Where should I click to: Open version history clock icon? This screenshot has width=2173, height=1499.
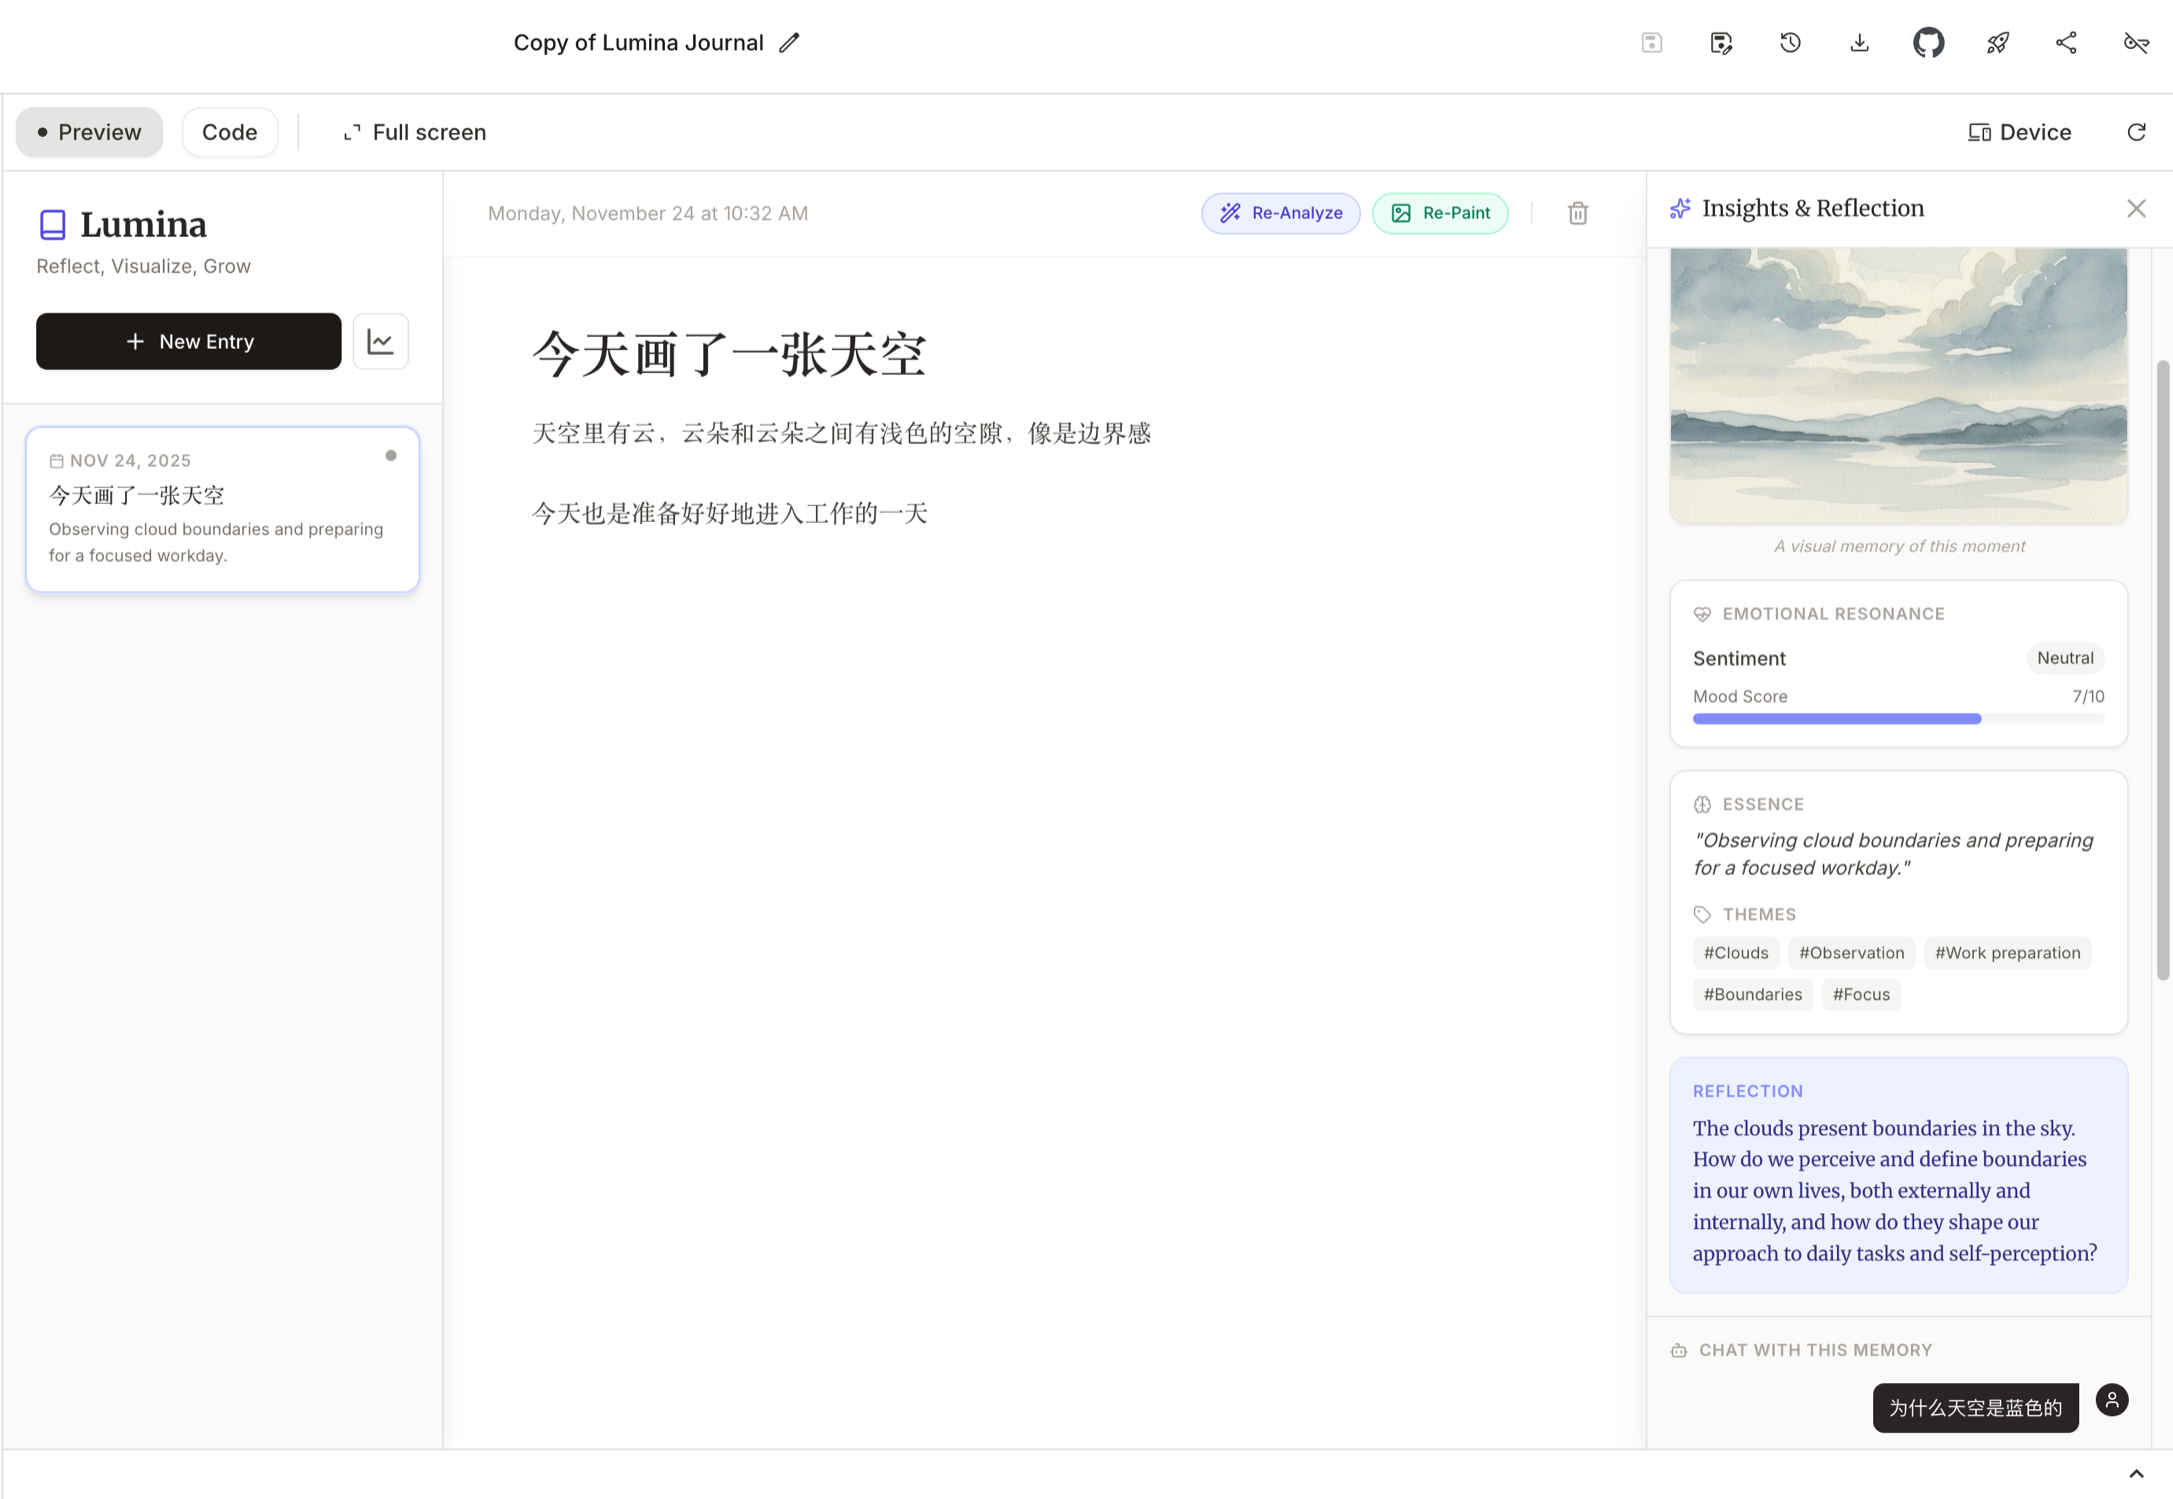point(1790,43)
